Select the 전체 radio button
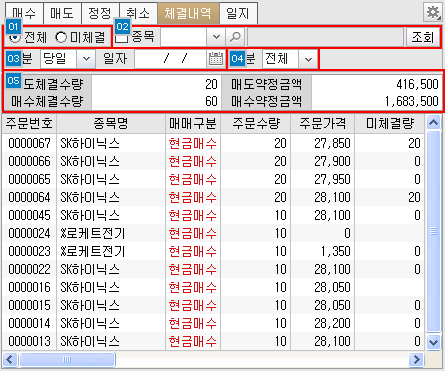Image resolution: width=445 pixels, height=371 pixels. tap(14, 37)
